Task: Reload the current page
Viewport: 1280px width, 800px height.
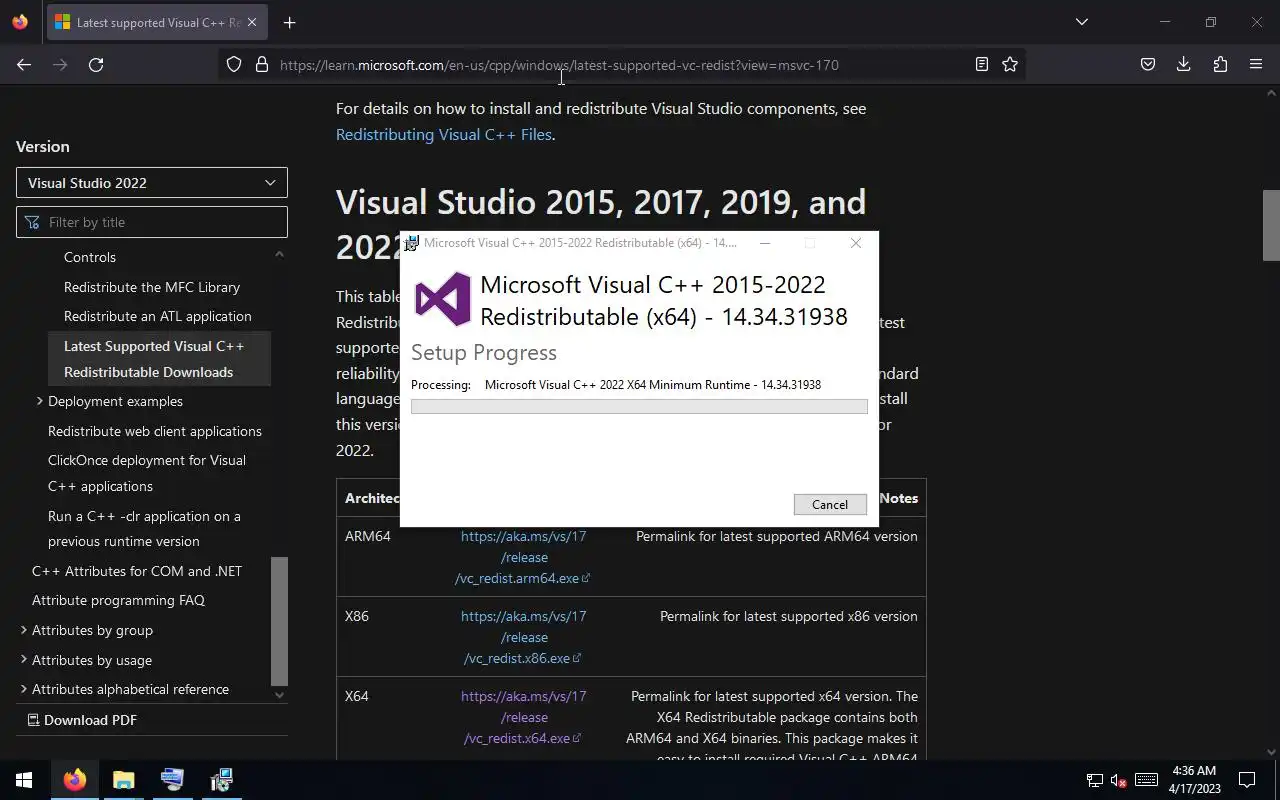Action: click(96, 64)
